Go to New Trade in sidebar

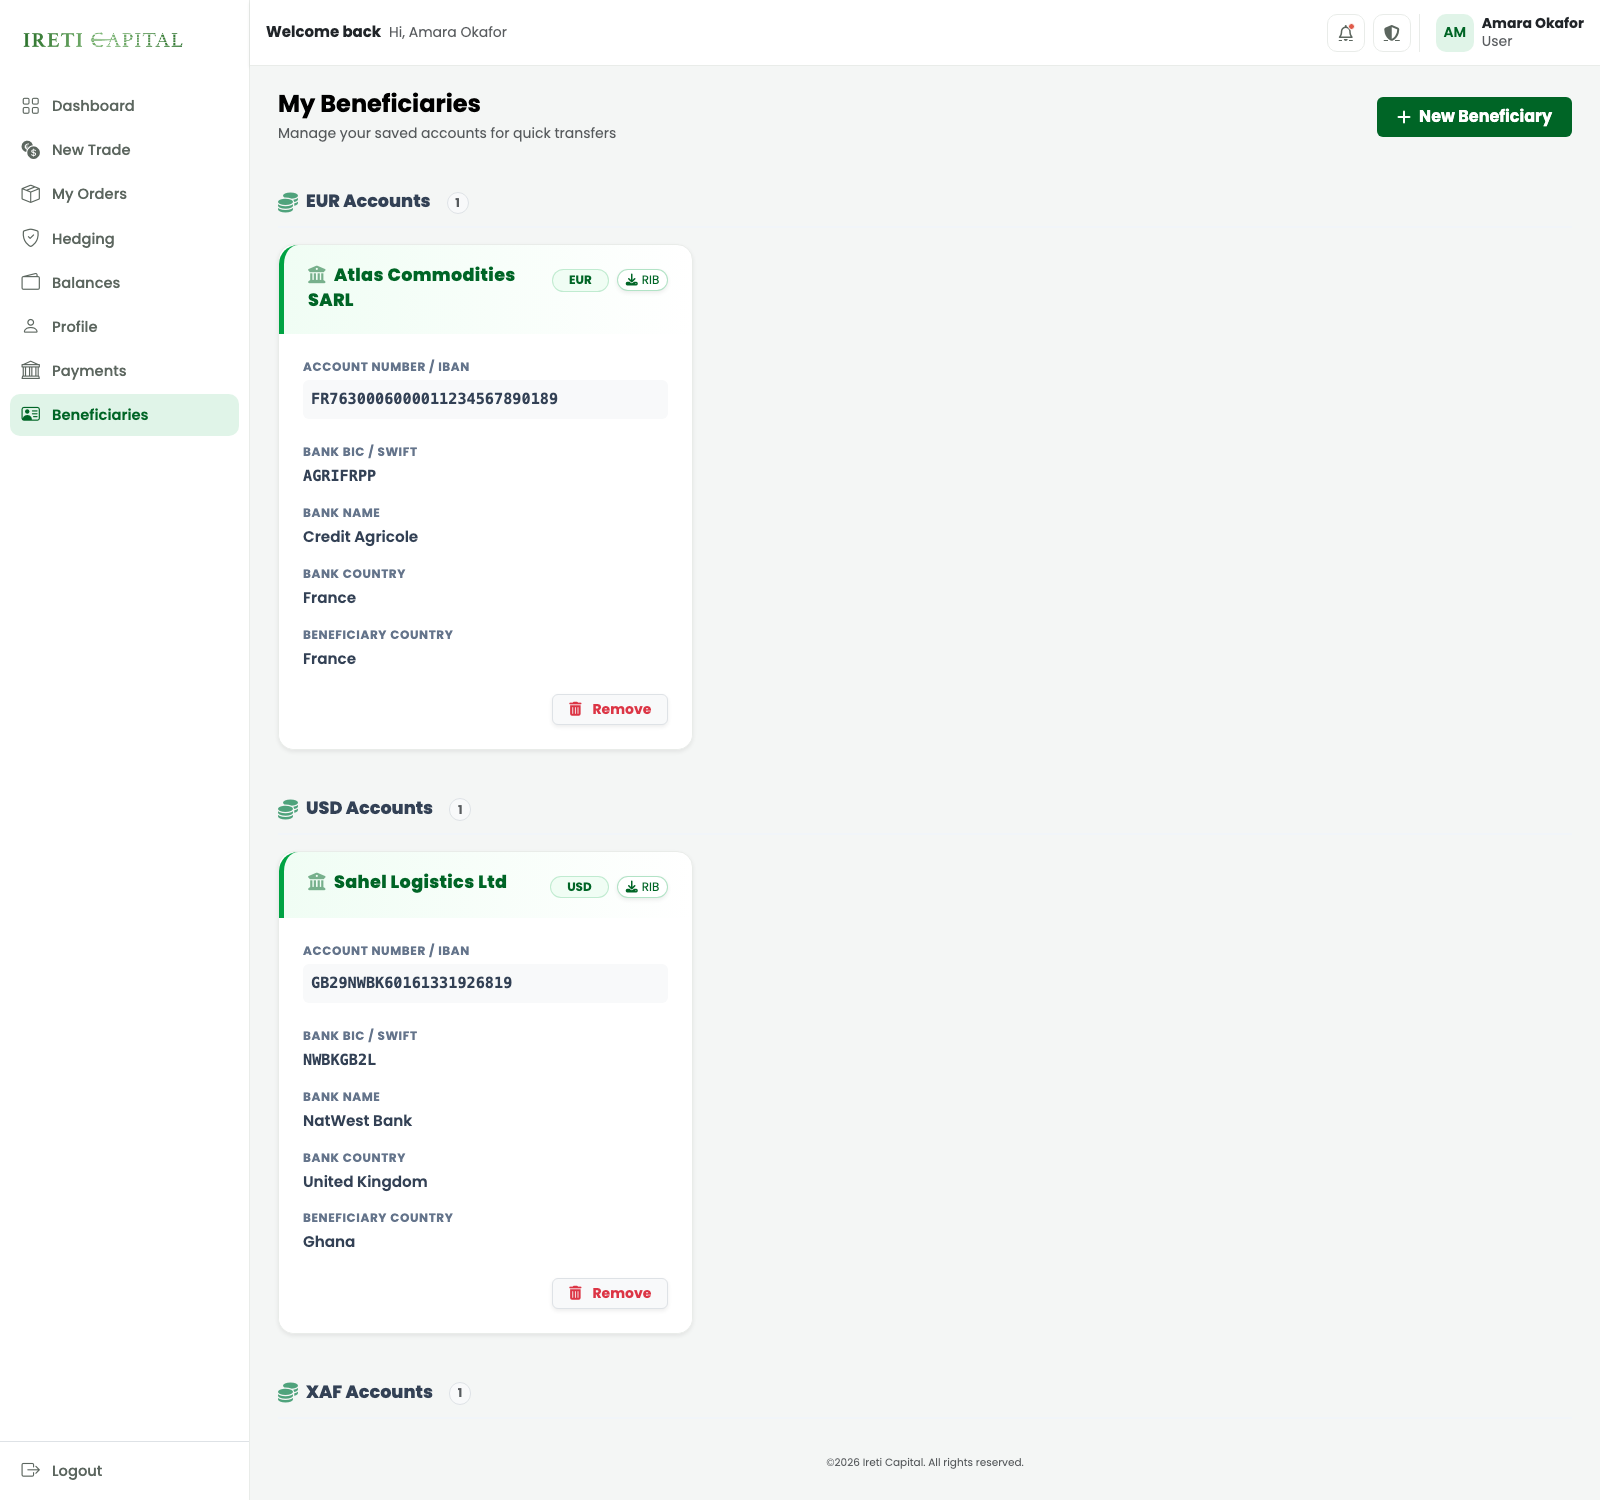click(124, 150)
